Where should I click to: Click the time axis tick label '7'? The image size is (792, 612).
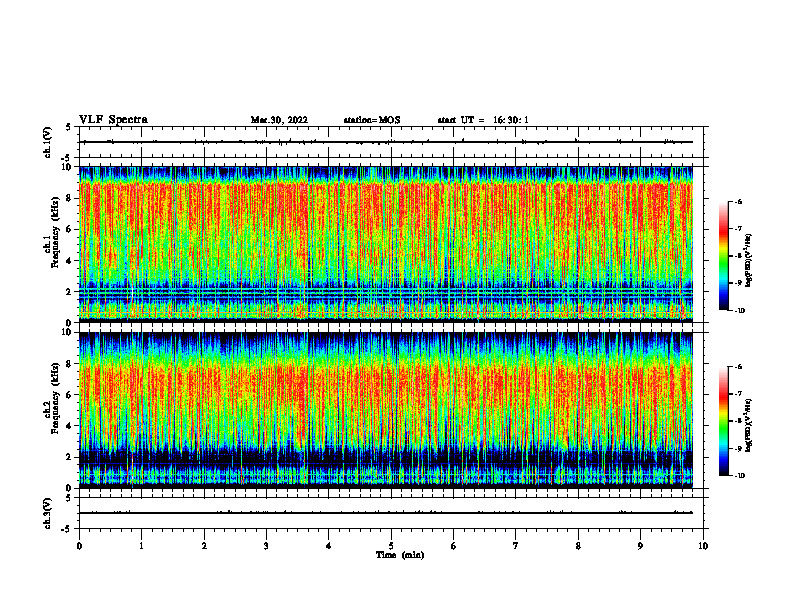click(x=516, y=546)
